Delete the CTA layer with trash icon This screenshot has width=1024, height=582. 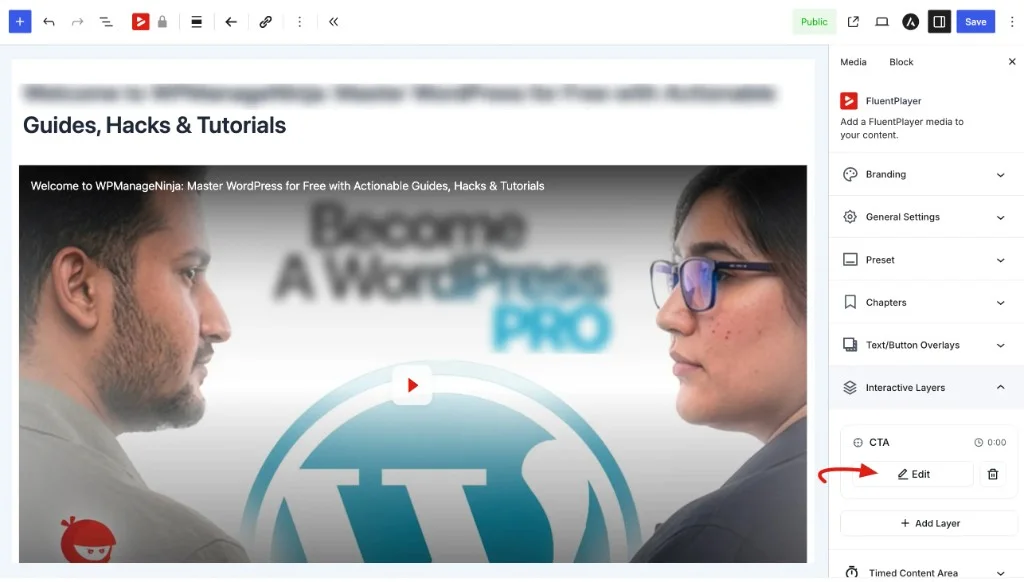[993, 474]
